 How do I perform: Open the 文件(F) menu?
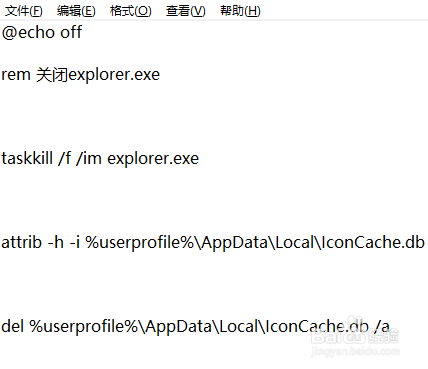[23, 11]
